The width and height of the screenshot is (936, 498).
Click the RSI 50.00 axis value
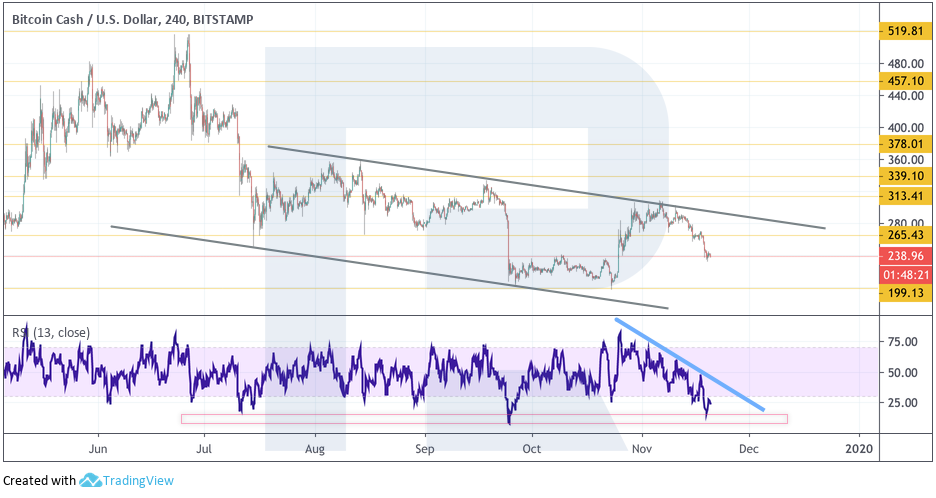coord(903,373)
